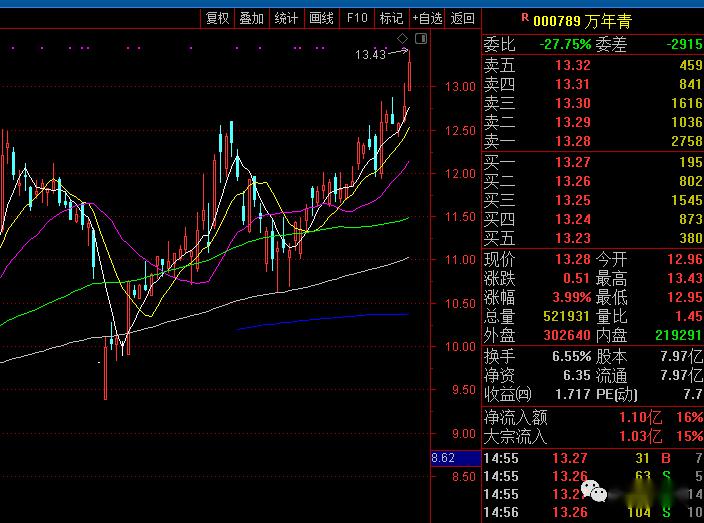Viewport: 704px width, 523px height.
Task: Click the red R icon beside stock code
Action: tap(524, 18)
